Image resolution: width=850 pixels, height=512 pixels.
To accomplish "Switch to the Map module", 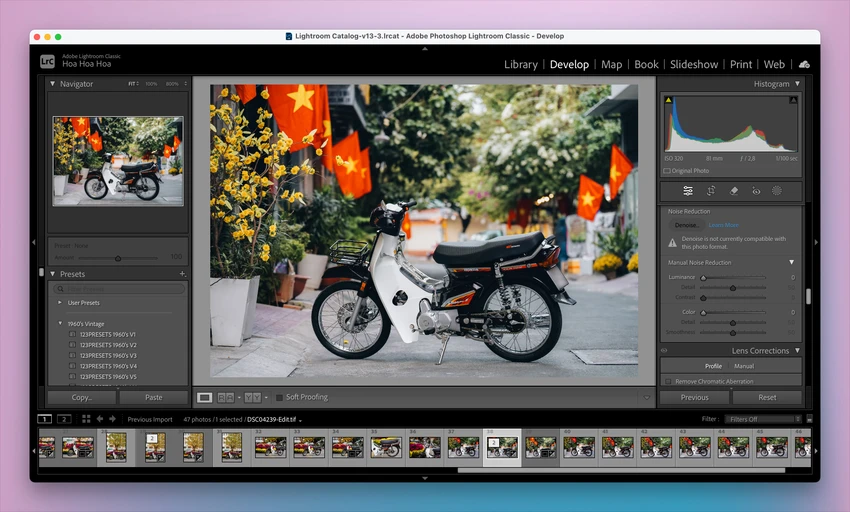I will 611,64.
